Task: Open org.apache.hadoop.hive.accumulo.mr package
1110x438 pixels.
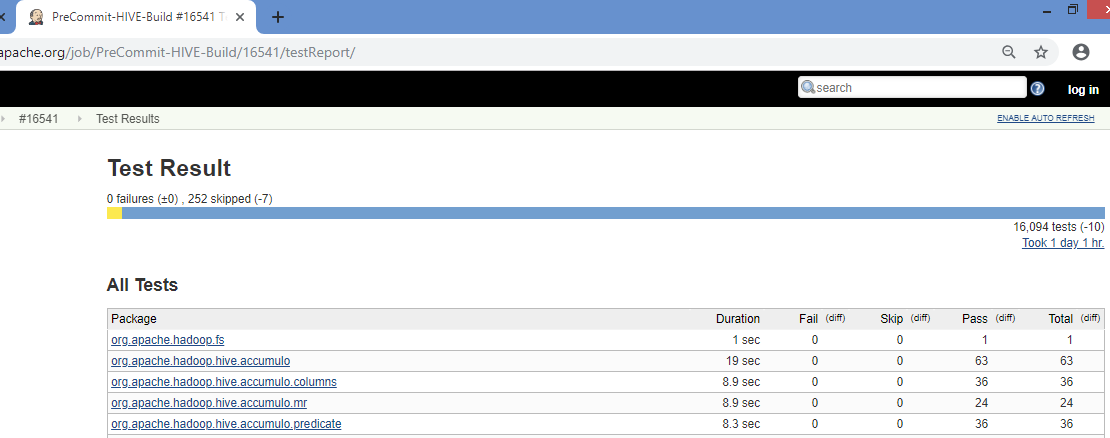Action: pos(209,403)
